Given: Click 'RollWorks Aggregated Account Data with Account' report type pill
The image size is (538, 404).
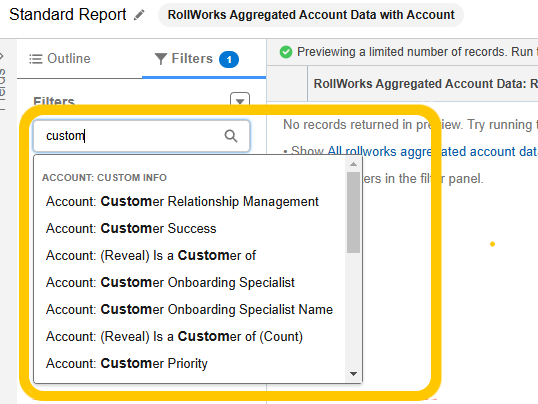Looking at the screenshot, I should [311, 15].
